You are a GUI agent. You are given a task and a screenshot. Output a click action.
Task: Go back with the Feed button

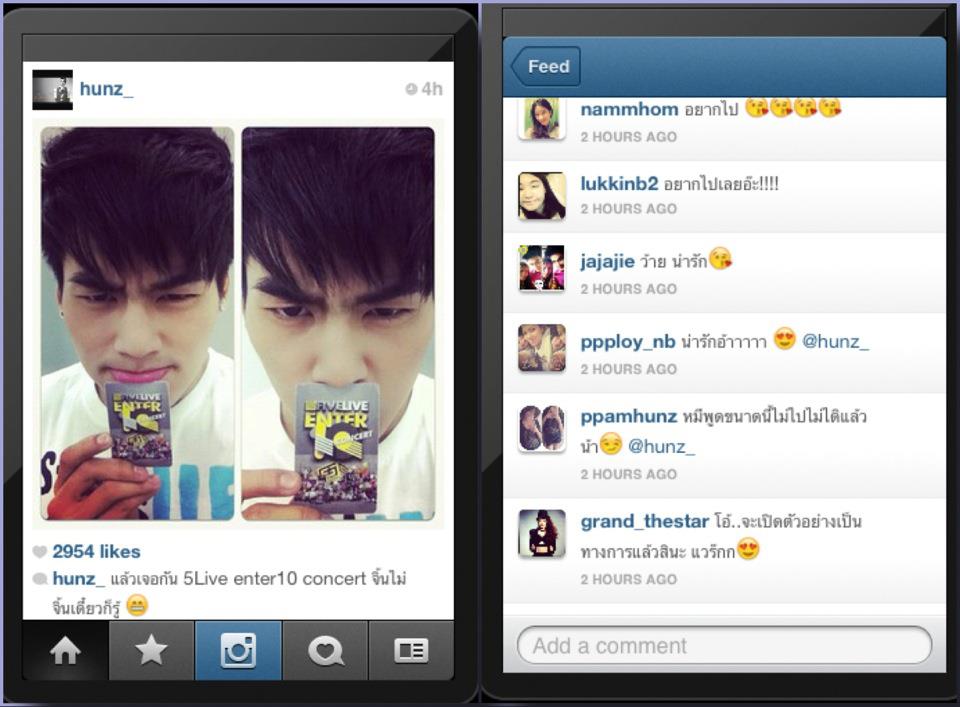pyautogui.click(x=545, y=66)
